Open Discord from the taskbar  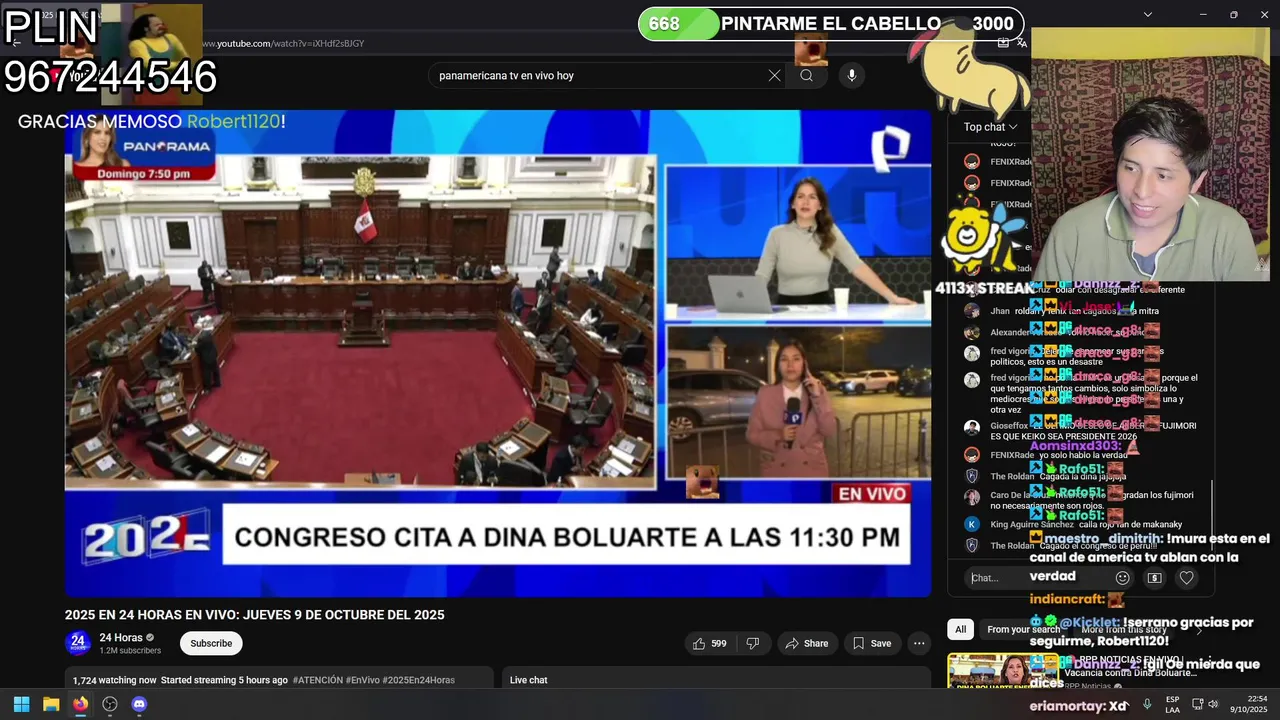(x=139, y=704)
